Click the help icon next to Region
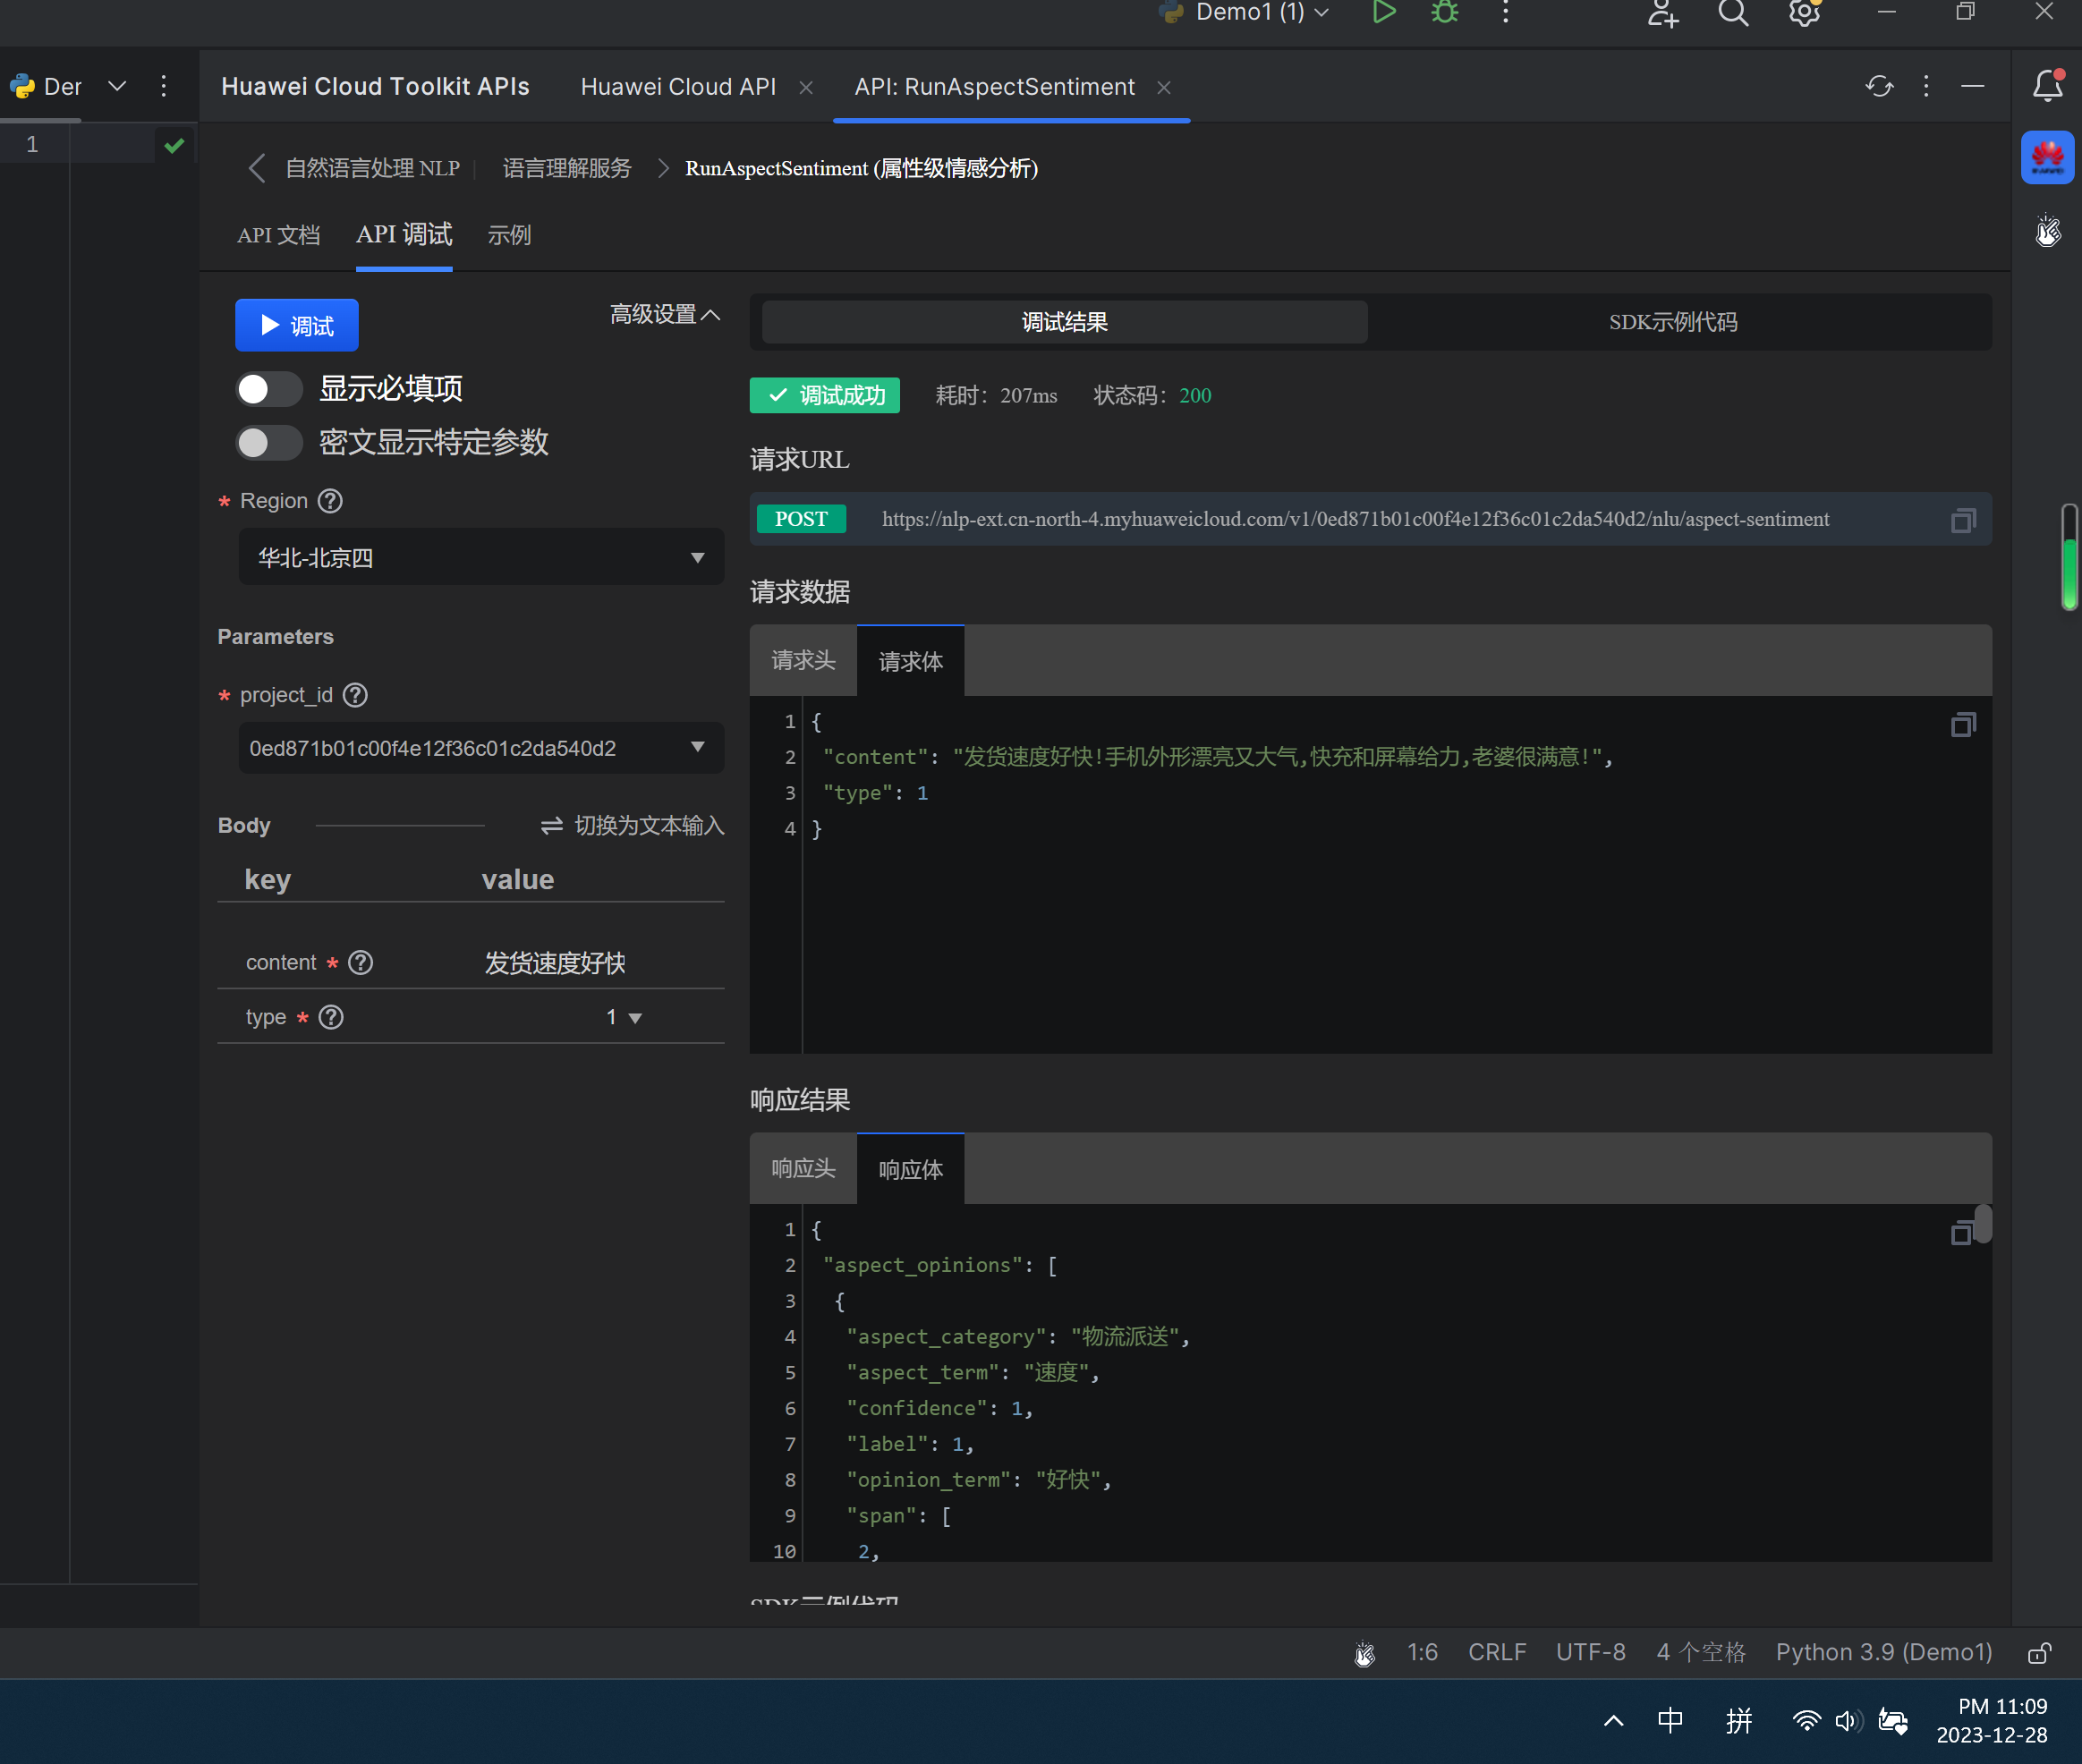 [x=330, y=501]
